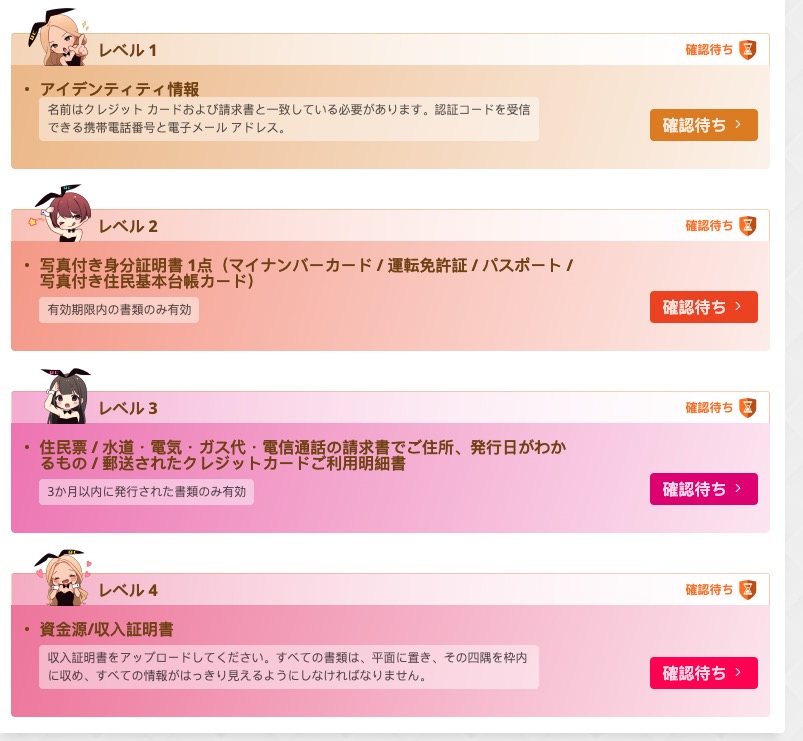Click the 3か月以内に発行された書類のみ有効 note
803x741 pixels.
point(146,492)
